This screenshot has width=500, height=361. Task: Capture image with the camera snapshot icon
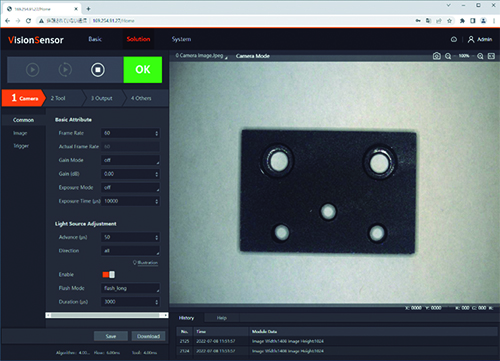pyautogui.click(x=436, y=56)
